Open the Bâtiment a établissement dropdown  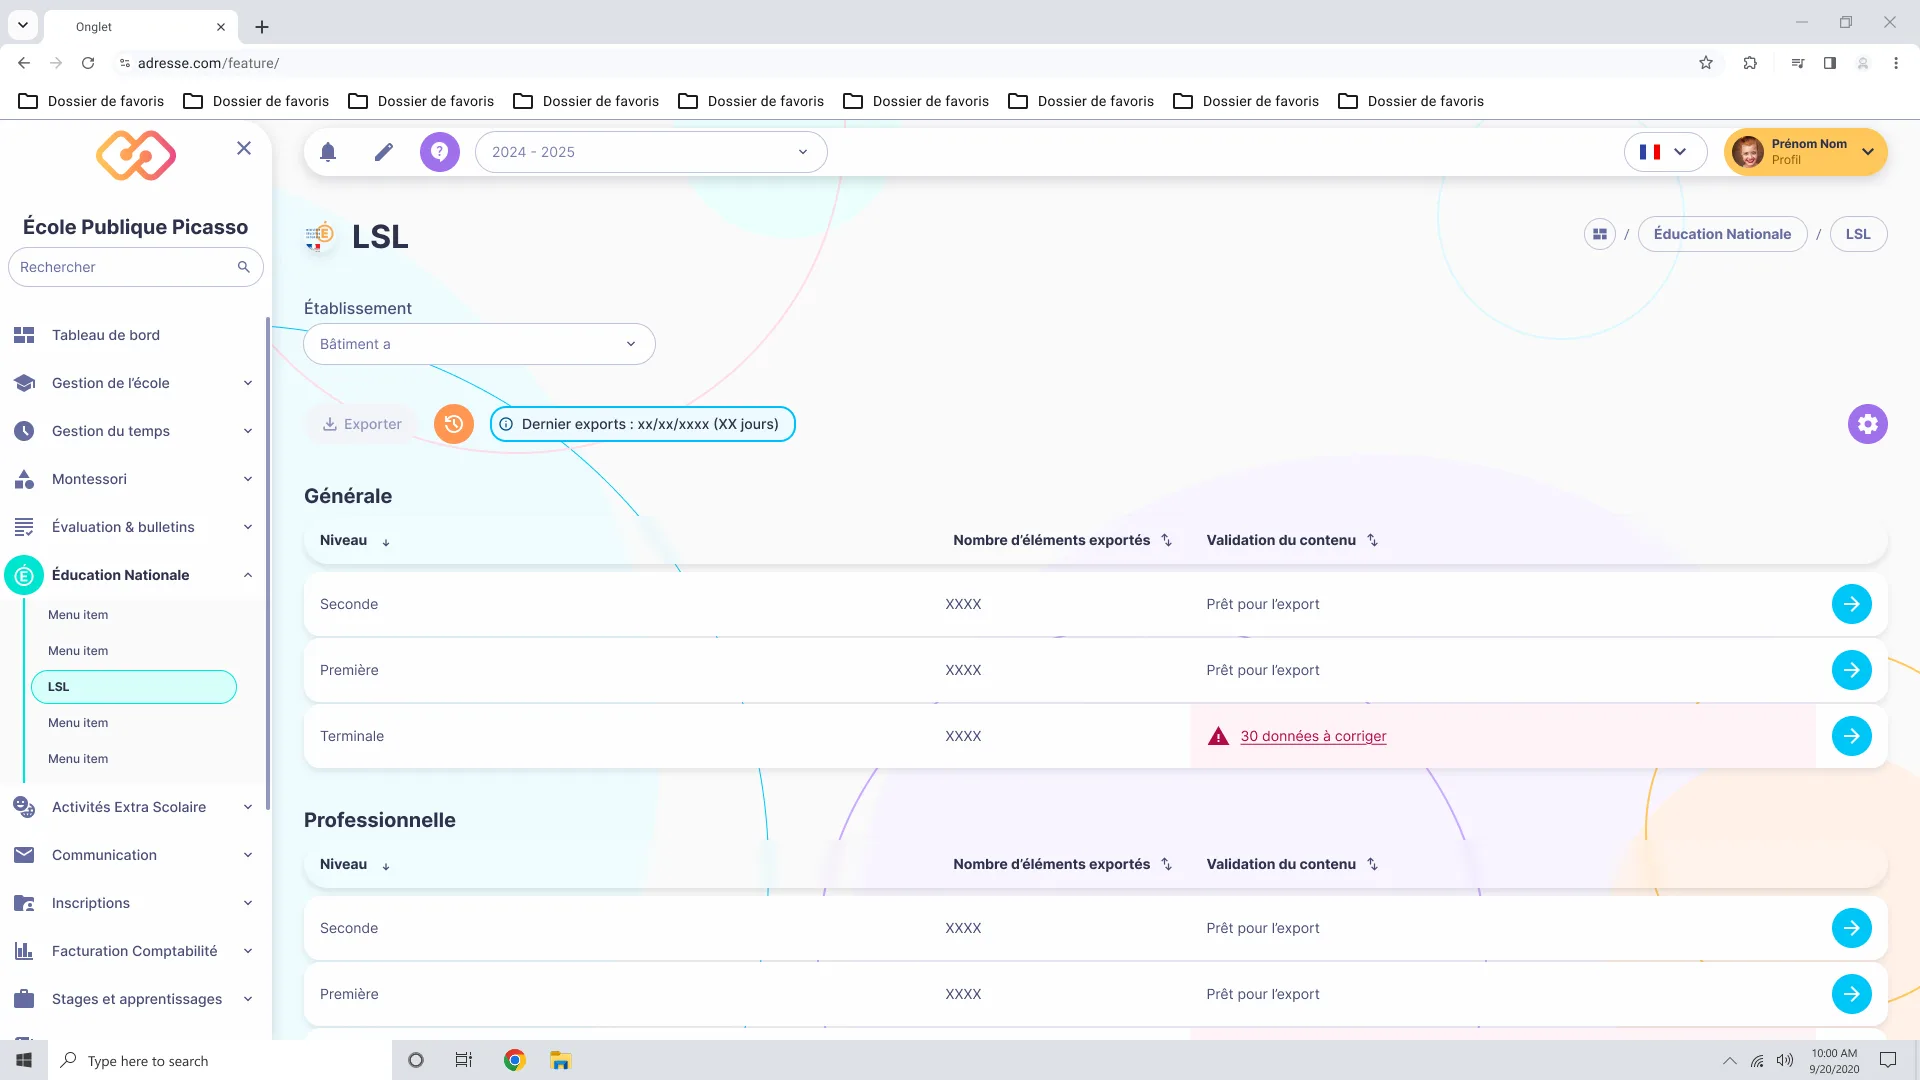[479, 344]
